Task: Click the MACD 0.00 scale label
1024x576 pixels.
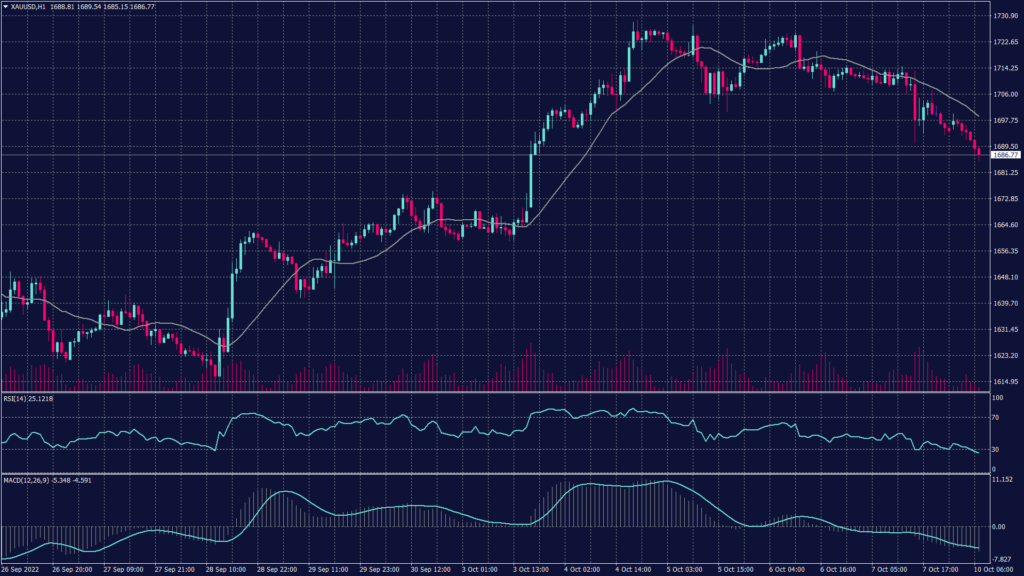Action: point(1000,526)
